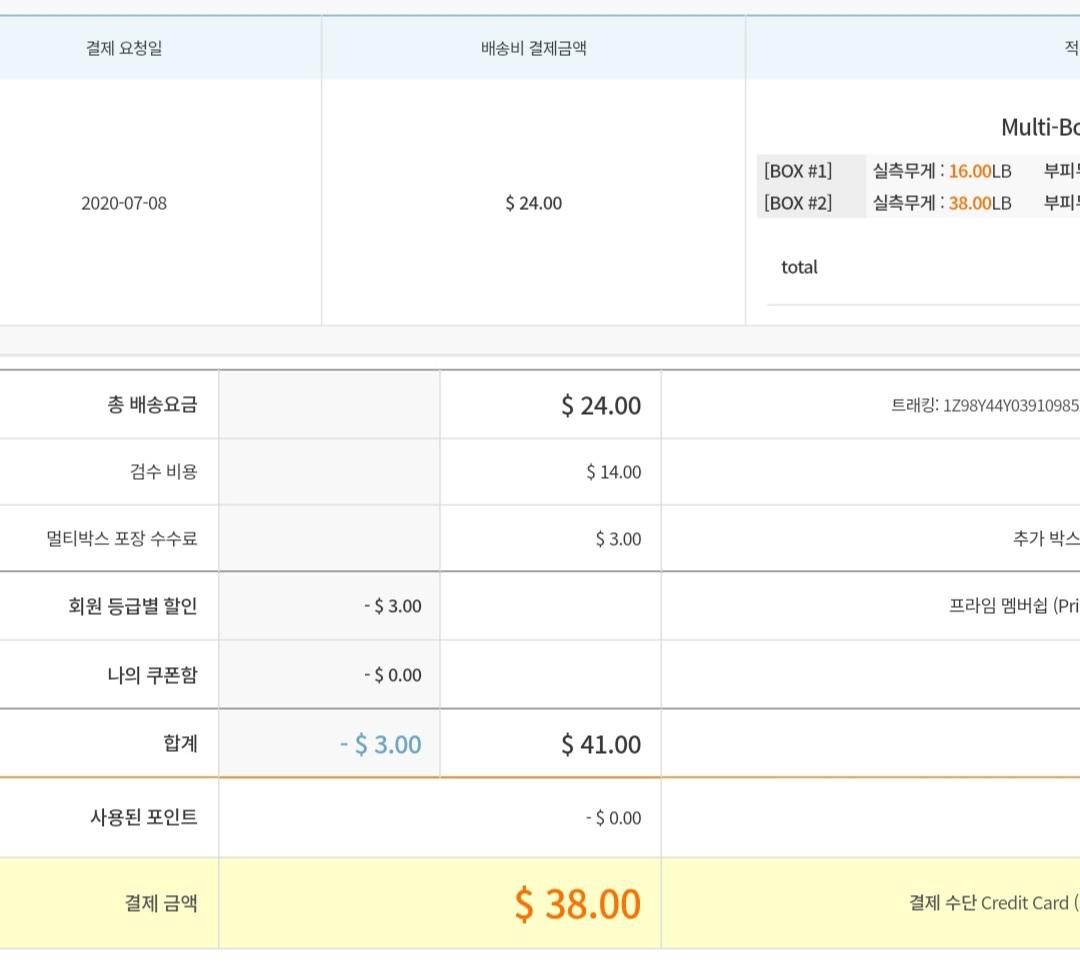Click the 배송비 결제금액 column header
The image size is (1080, 961).
(x=533, y=48)
